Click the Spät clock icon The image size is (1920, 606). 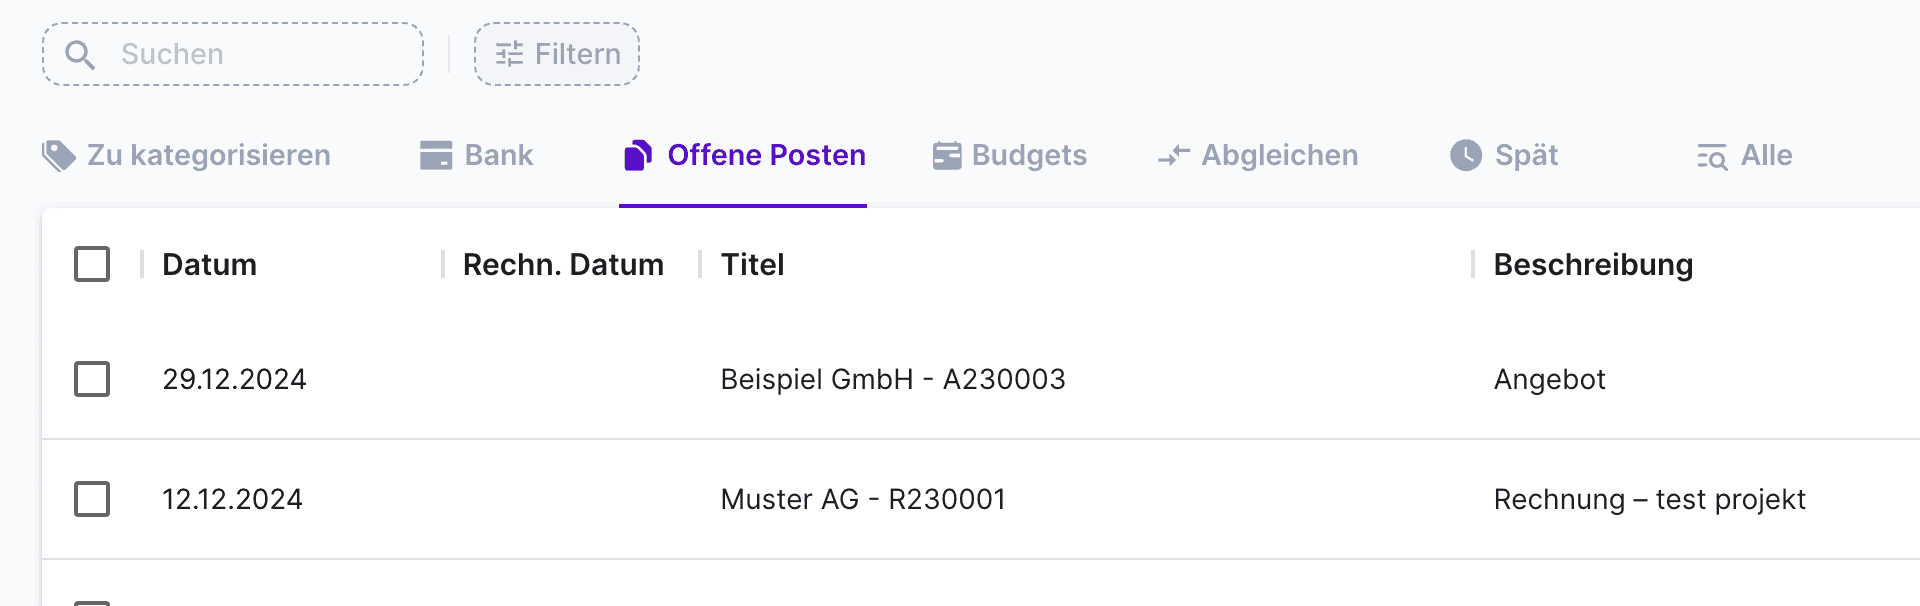[x=1466, y=155]
